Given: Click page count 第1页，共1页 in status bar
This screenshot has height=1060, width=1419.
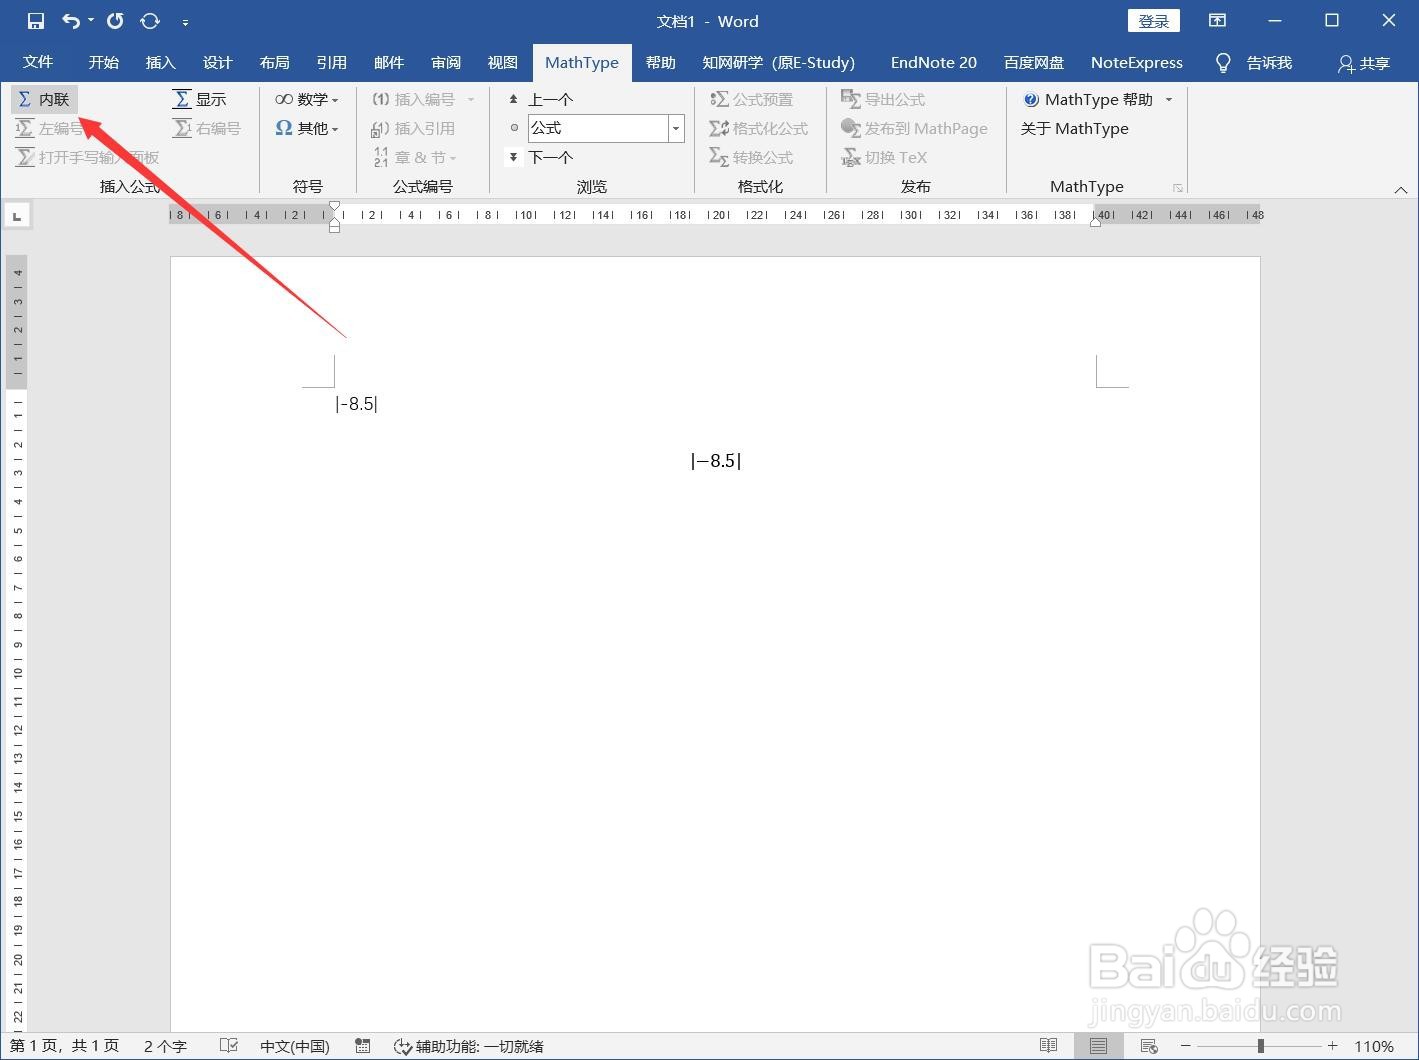Looking at the screenshot, I should pos(64,1046).
